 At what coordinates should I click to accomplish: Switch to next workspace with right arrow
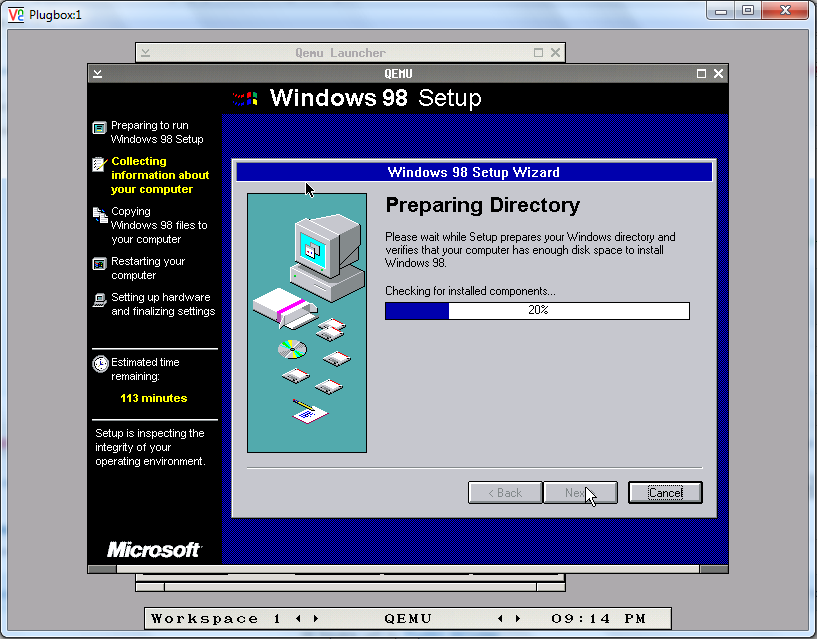click(x=316, y=619)
